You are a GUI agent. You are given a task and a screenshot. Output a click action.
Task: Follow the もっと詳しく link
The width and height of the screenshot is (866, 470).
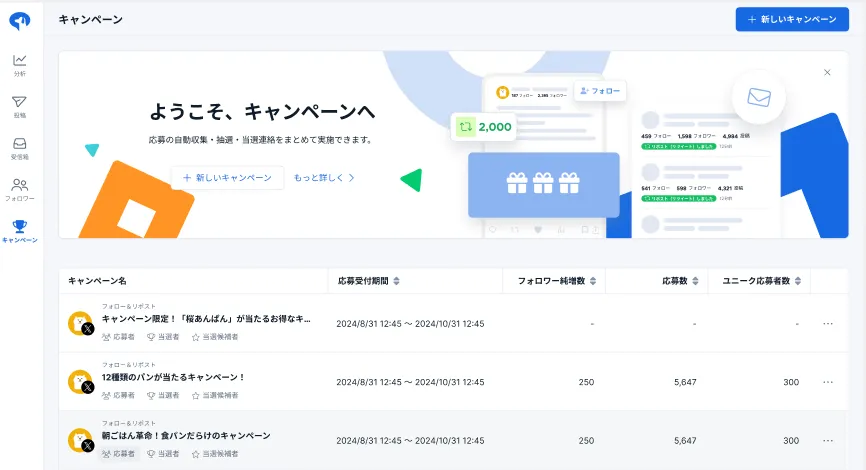[x=324, y=177]
